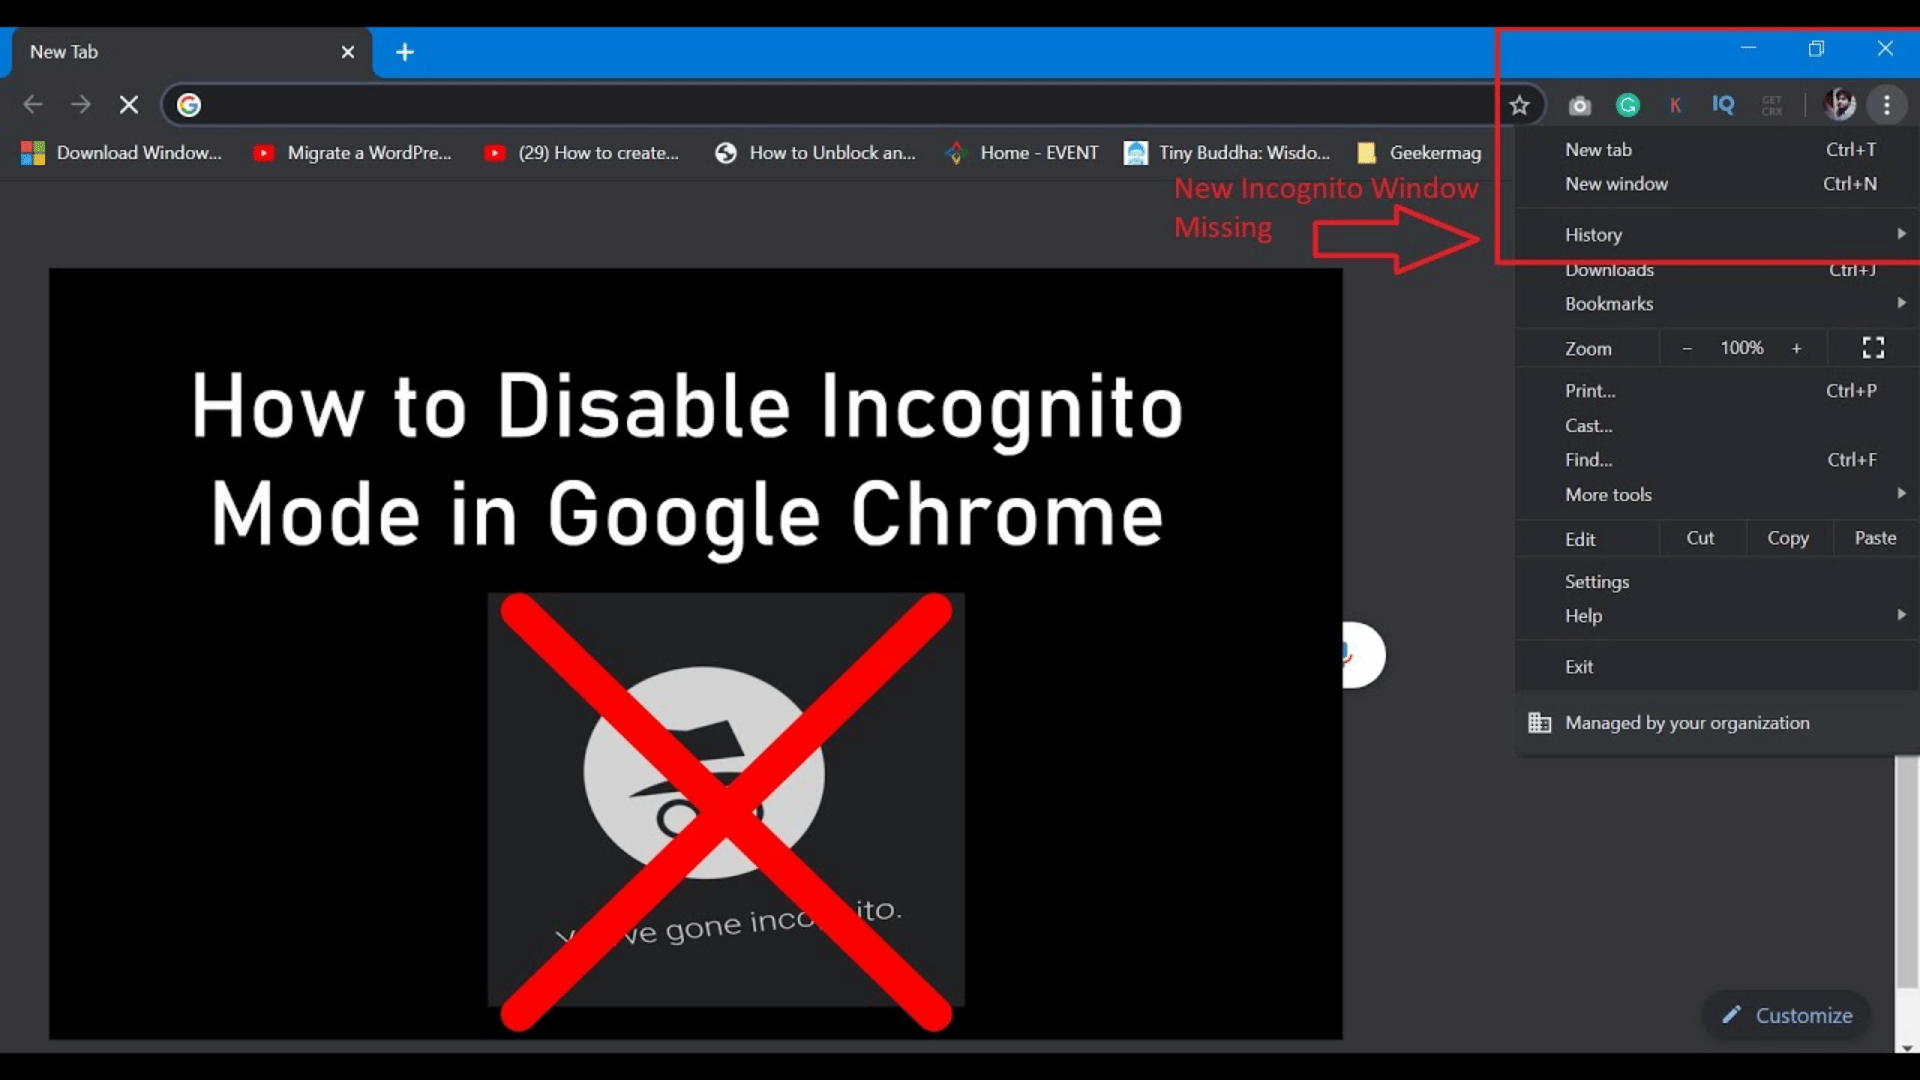Click the Customize button
The height and width of the screenshot is (1080, 1920).
(1786, 1015)
